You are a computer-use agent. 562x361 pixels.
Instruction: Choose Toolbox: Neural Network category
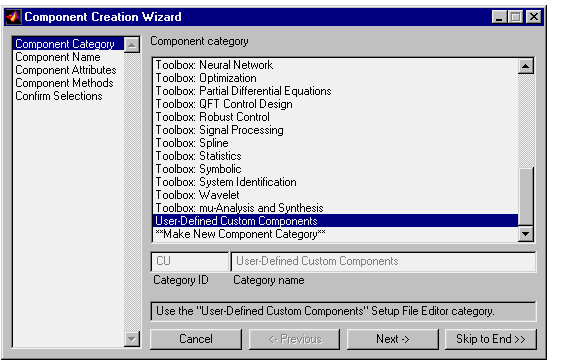click(x=335, y=65)
